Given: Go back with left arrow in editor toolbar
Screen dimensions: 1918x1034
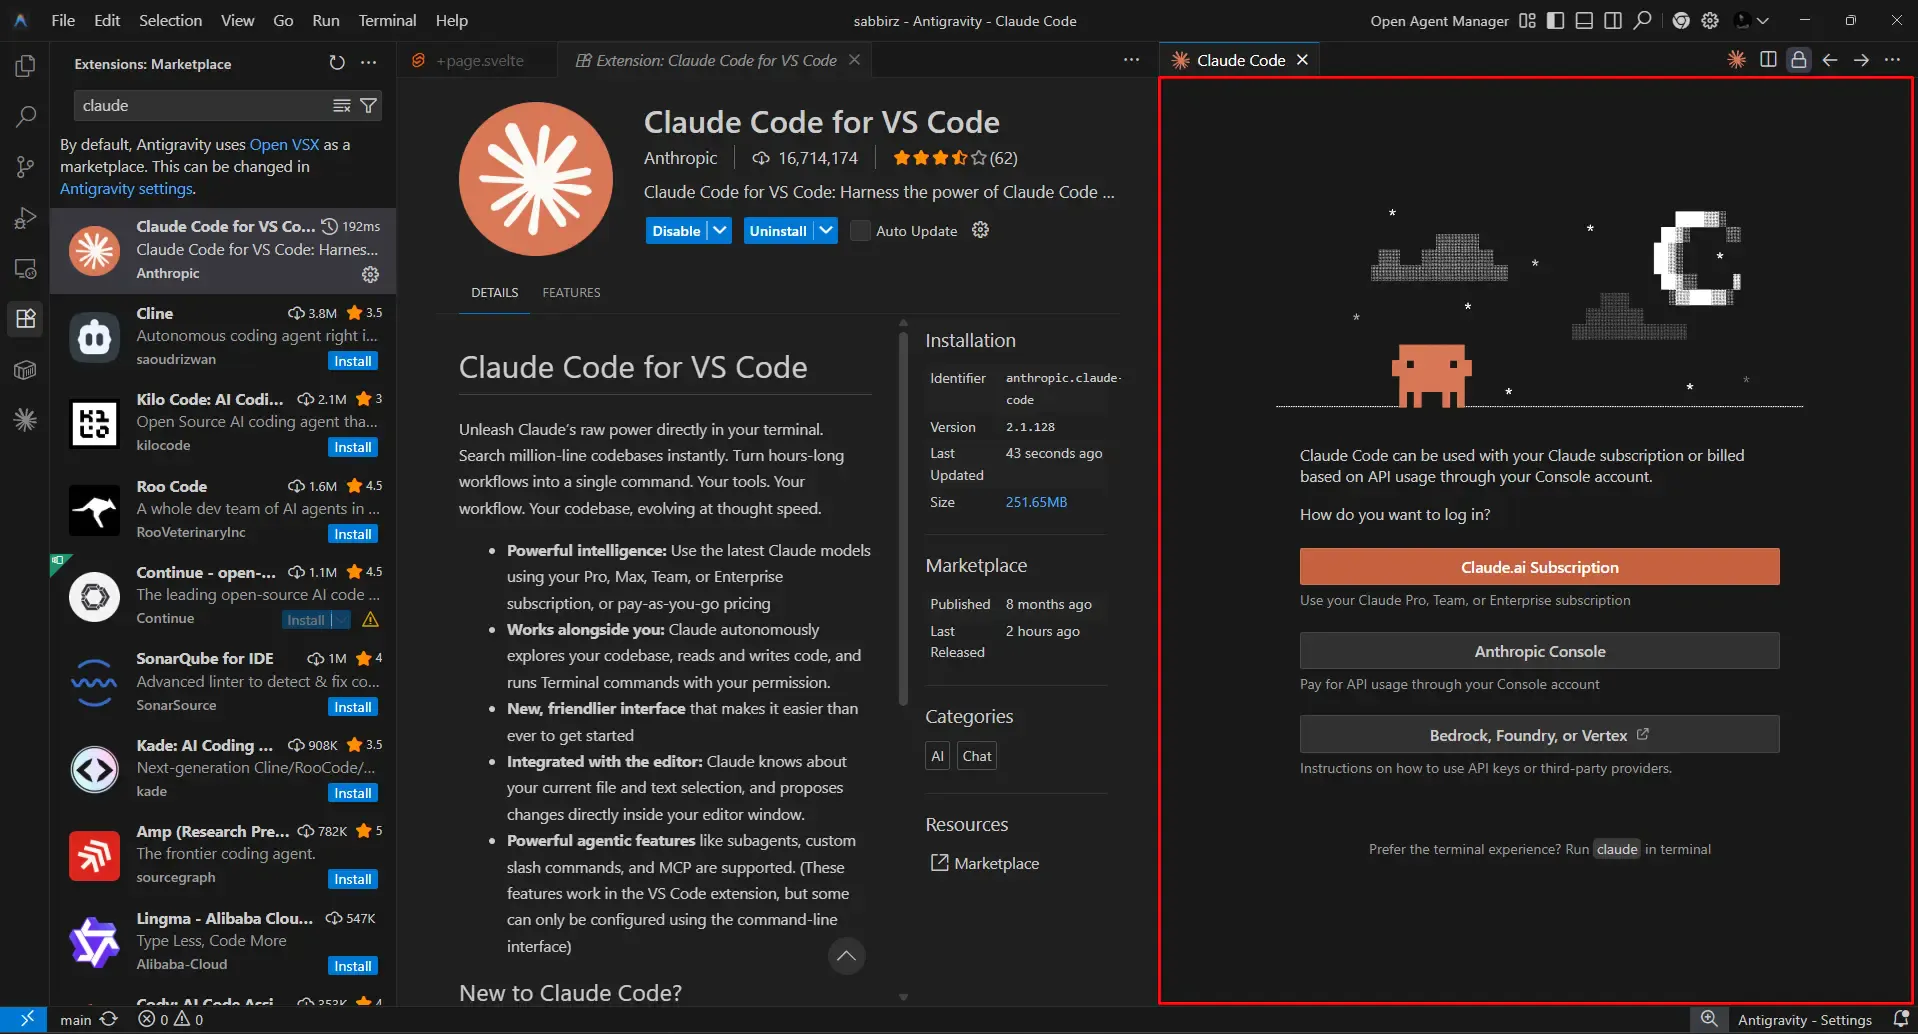Looking at the screenshot, I should click(x=1830, y=60).
